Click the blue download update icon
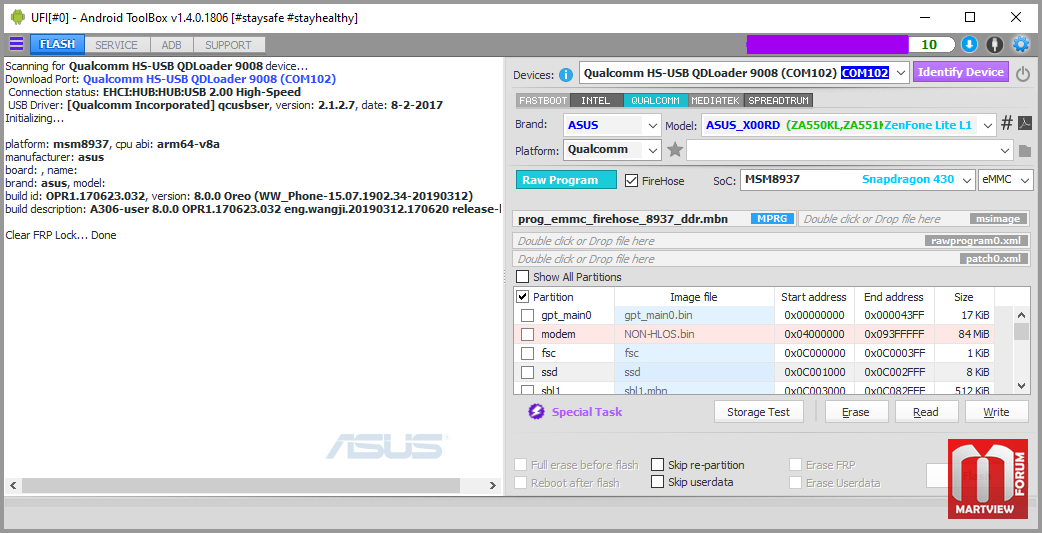This screenshot has width=1042, height=533. click(x=970, y=45)
